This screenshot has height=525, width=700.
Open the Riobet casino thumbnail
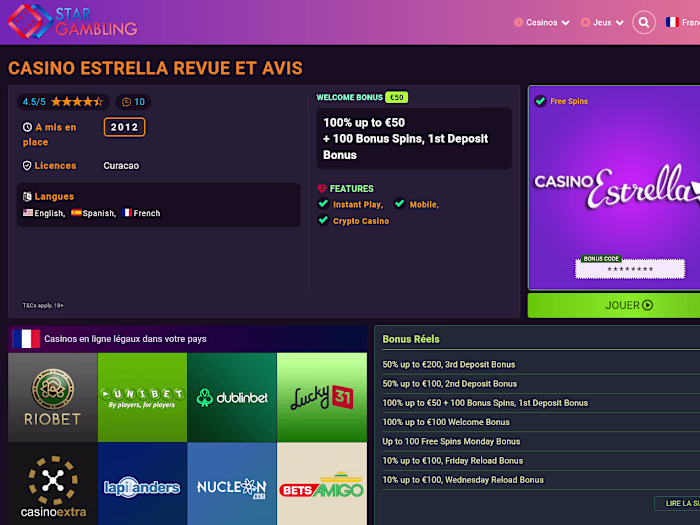click(x=53, y=397)
